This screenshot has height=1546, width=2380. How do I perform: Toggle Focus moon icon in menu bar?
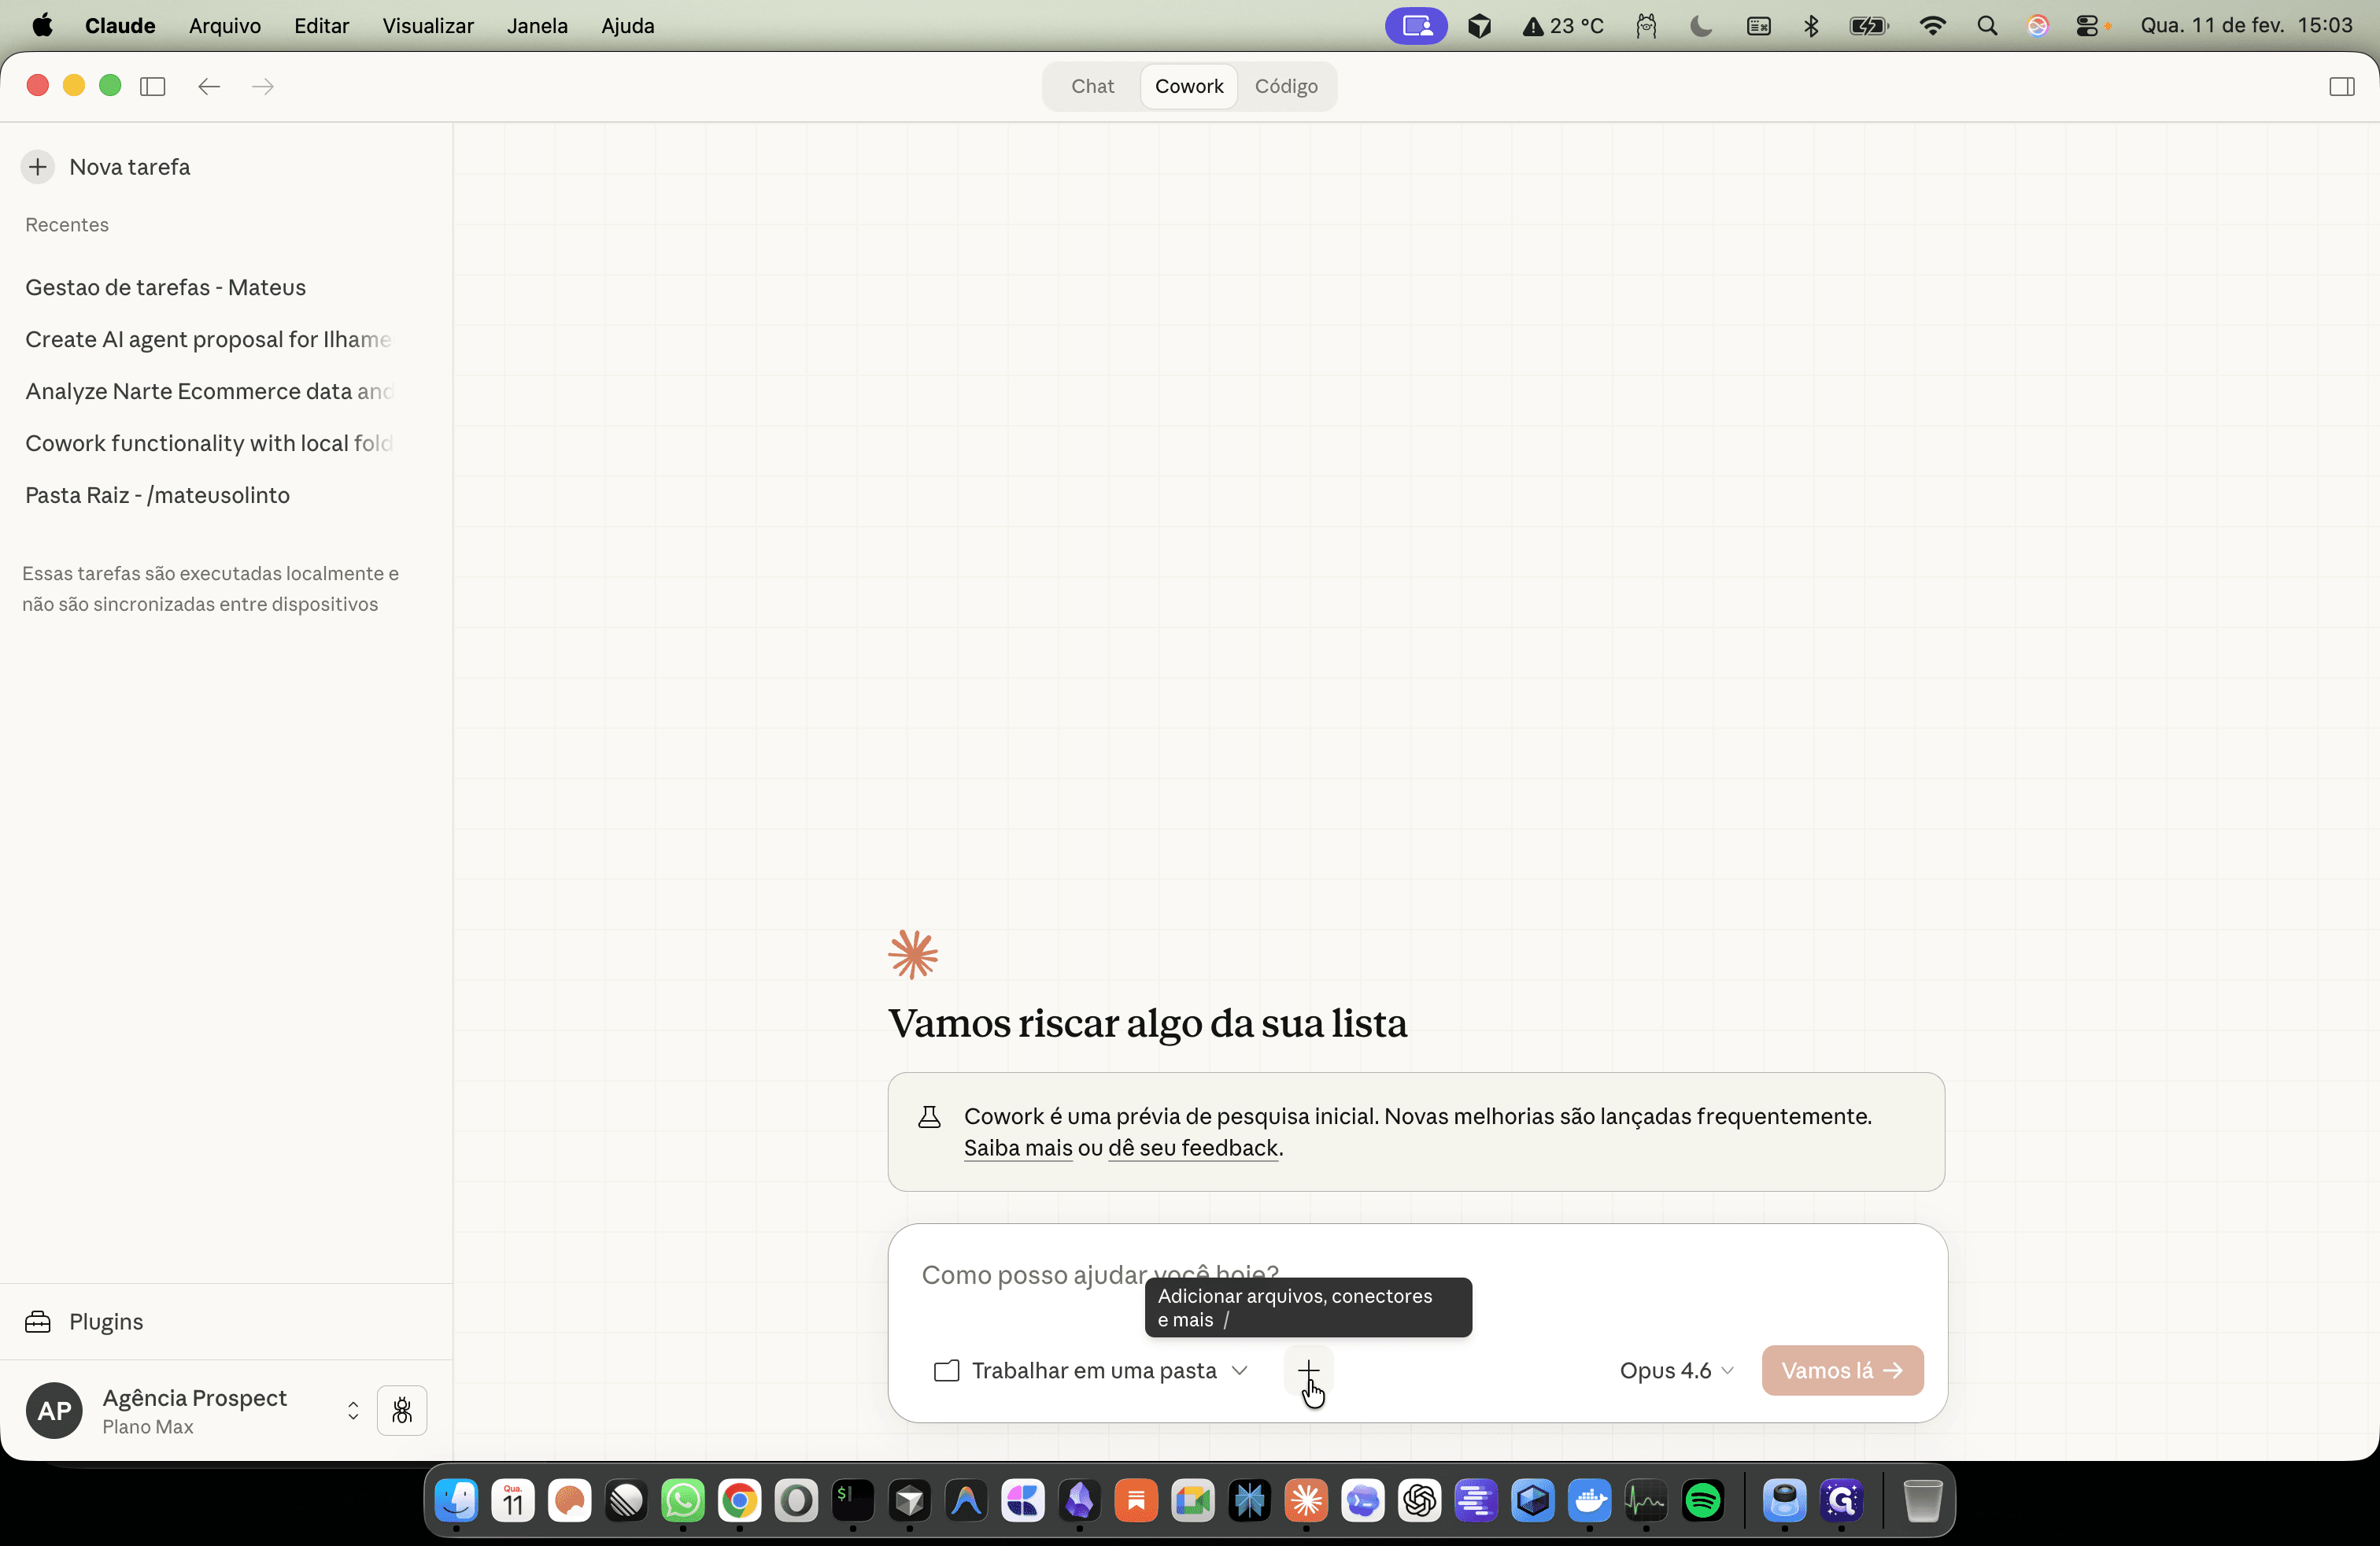1701,26
